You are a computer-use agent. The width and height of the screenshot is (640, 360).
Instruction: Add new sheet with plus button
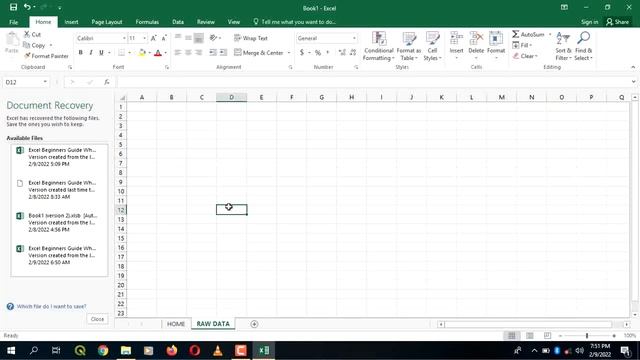254,324
